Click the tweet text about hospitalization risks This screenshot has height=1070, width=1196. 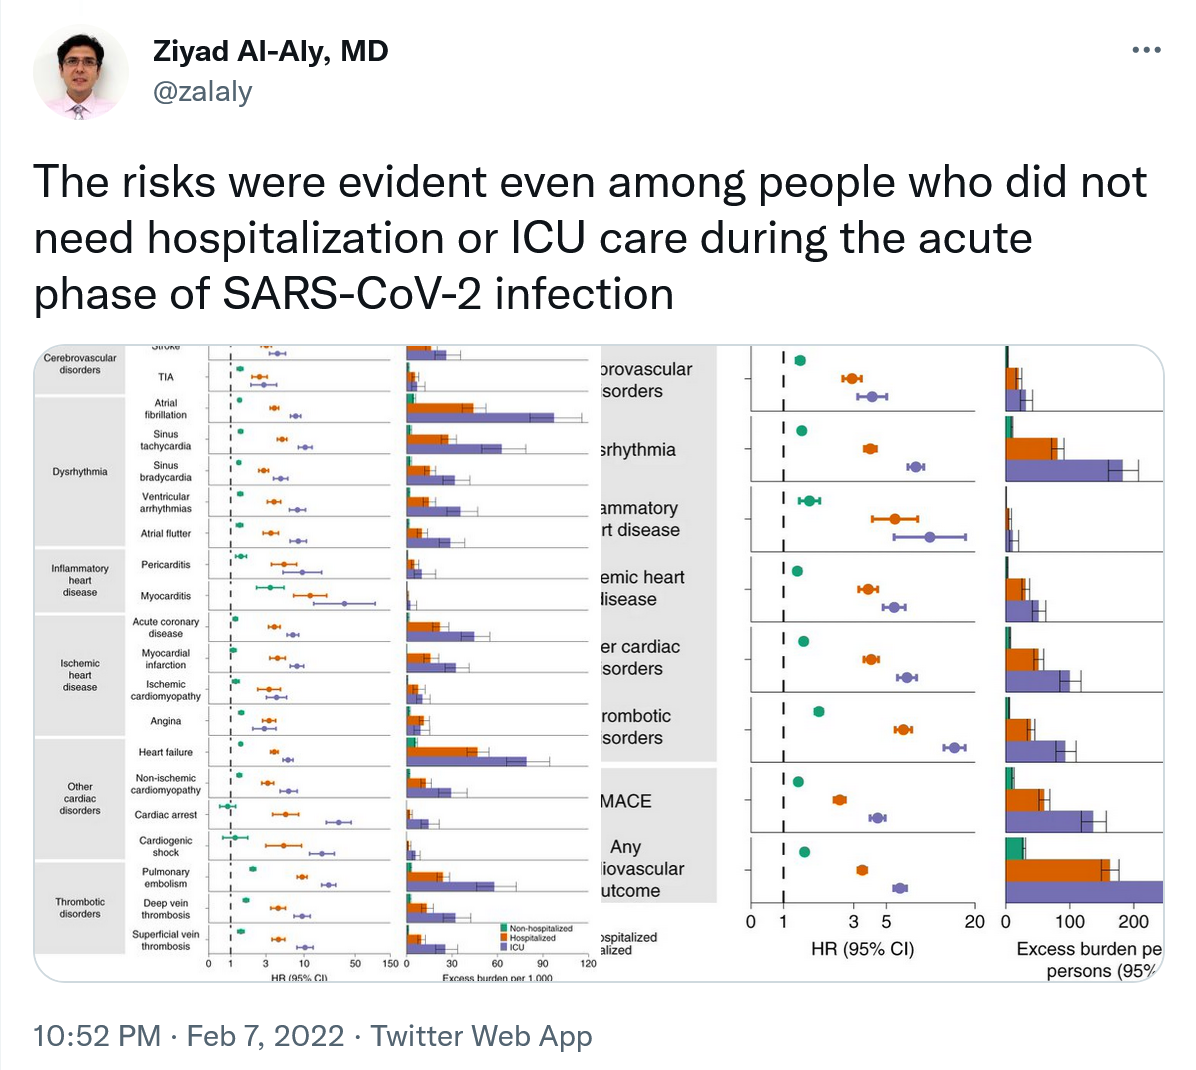(x=590, y=238)
